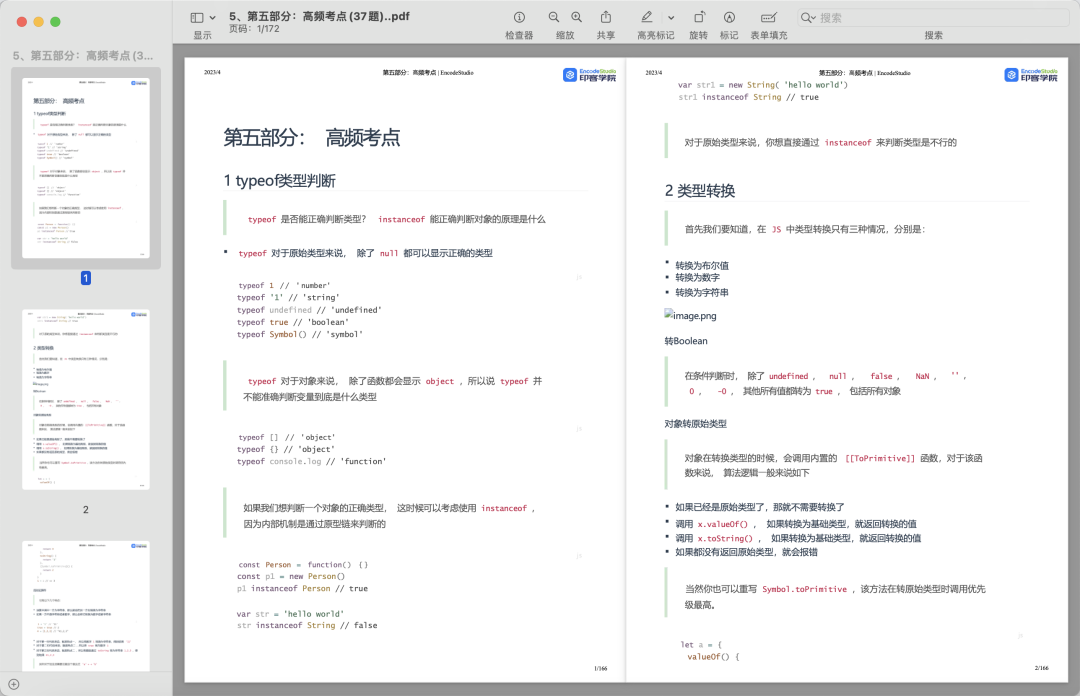
Task: Select the third page thumbnail in sidebar
Action: (x=85, y=606)
